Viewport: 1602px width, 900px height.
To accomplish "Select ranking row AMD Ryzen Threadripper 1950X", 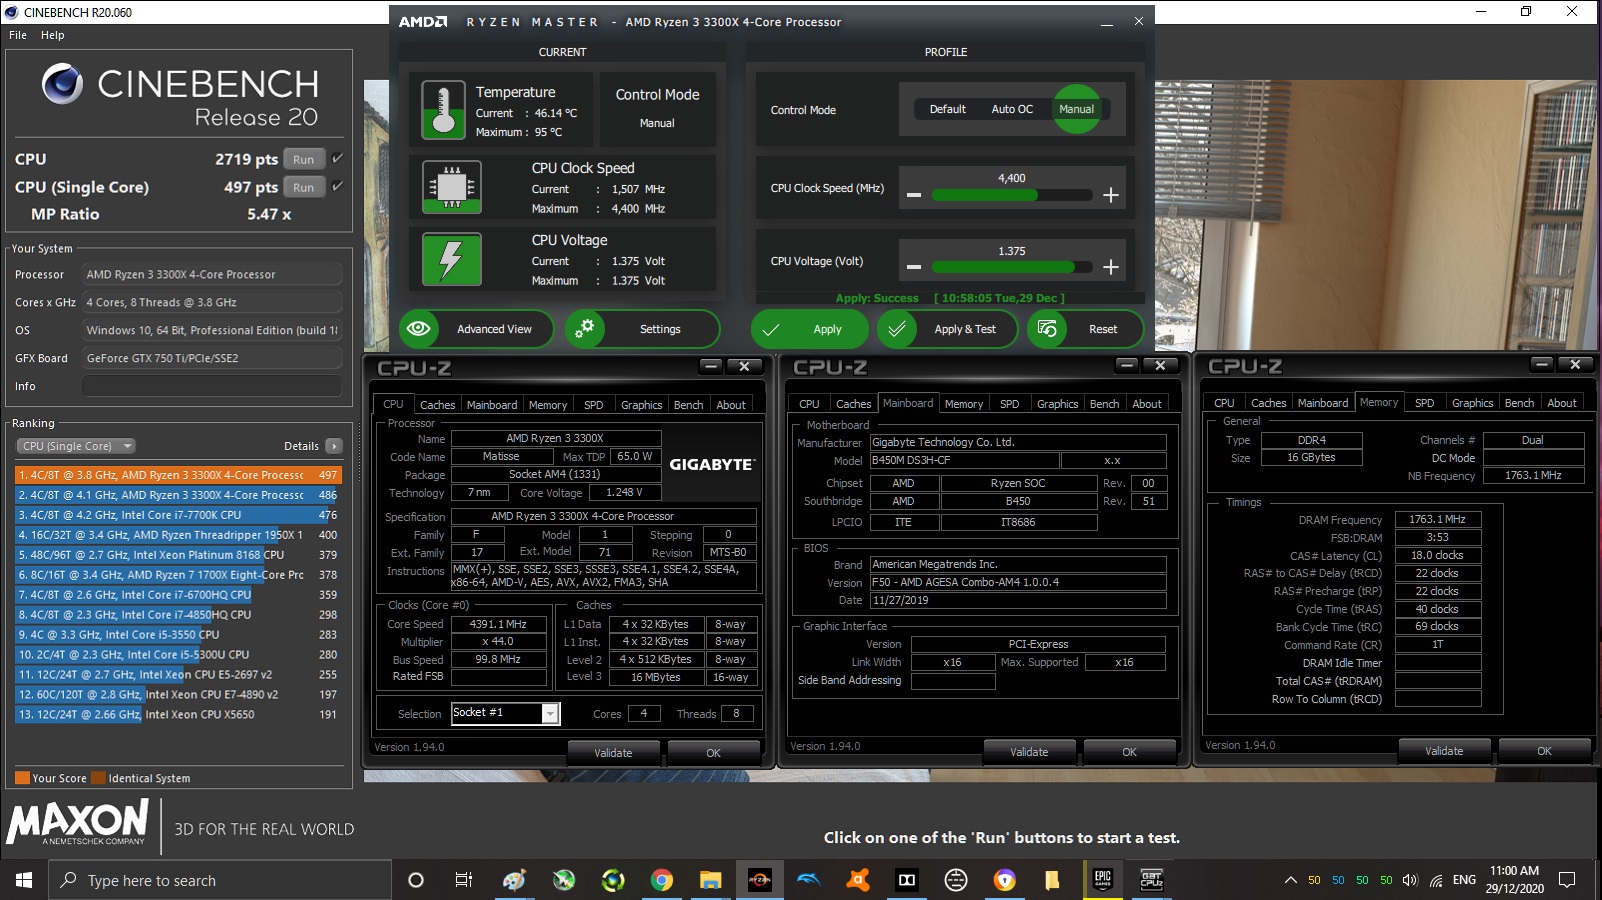I will click(178, 535).
